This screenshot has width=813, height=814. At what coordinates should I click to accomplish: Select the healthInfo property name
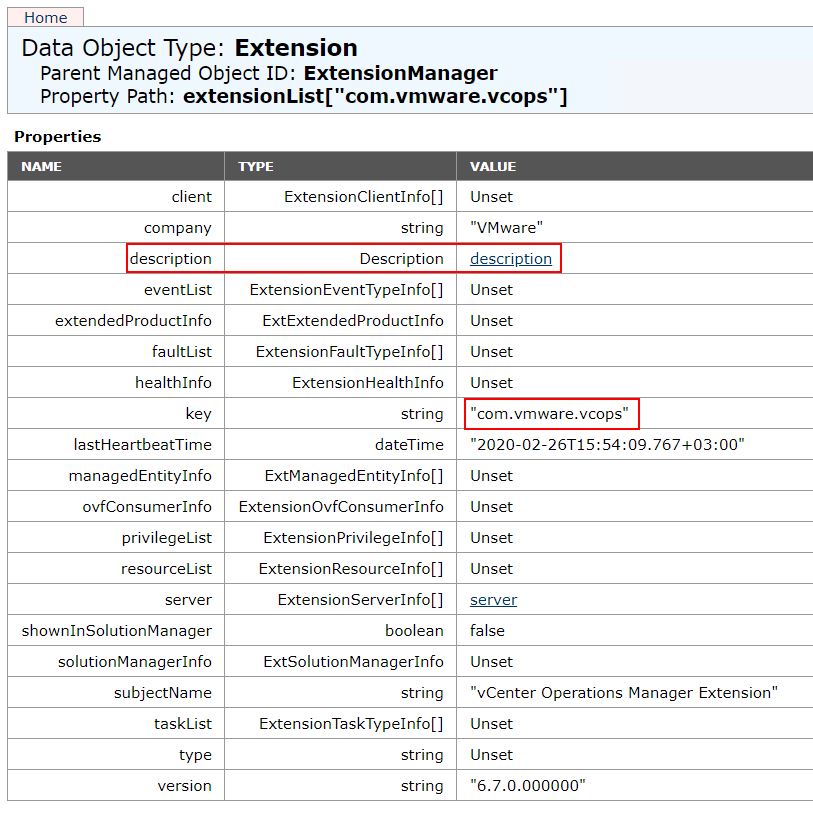coord(173,383)
